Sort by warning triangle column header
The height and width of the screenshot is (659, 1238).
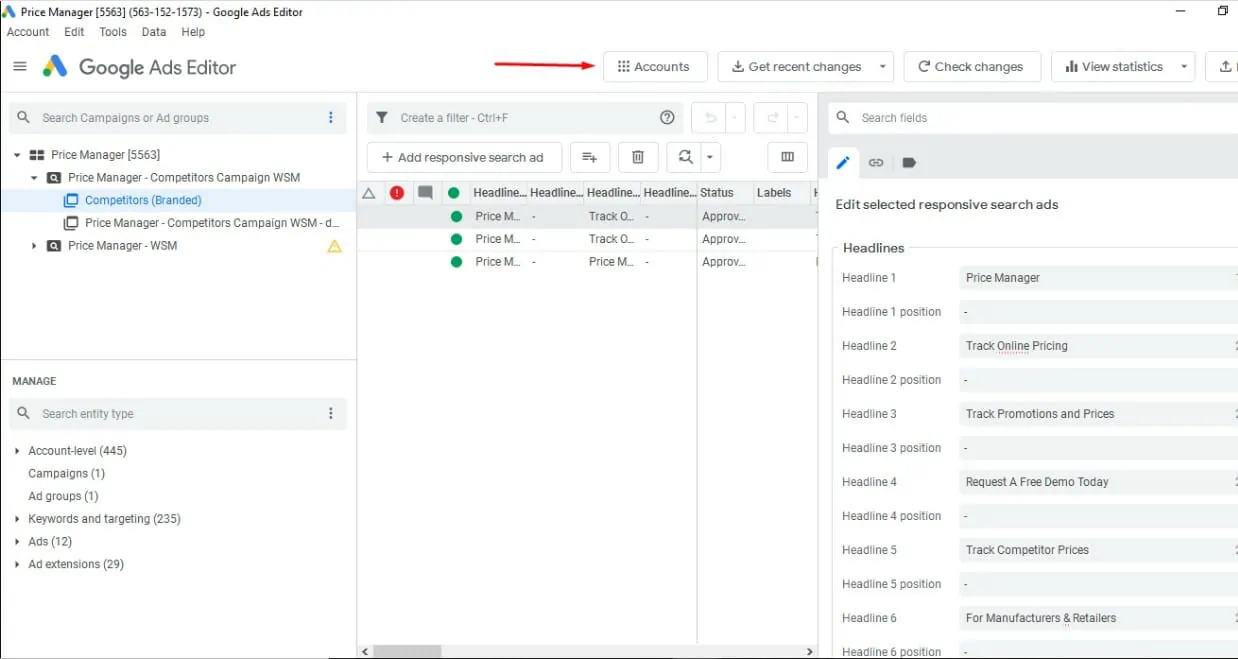point(369,193)
